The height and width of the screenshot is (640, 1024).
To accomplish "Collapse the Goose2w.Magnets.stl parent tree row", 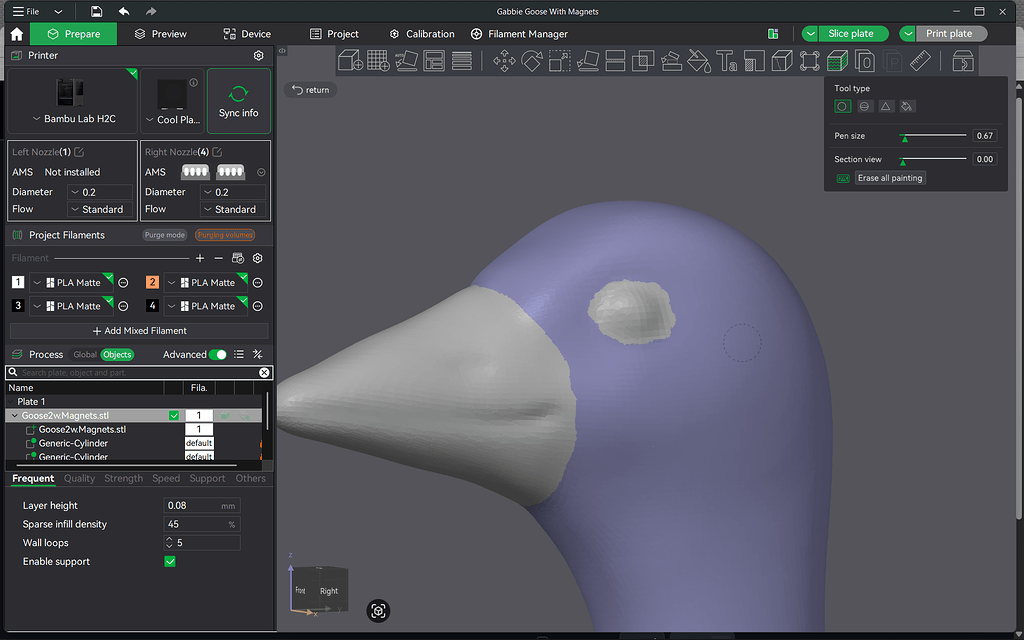I will click(14, 415).
